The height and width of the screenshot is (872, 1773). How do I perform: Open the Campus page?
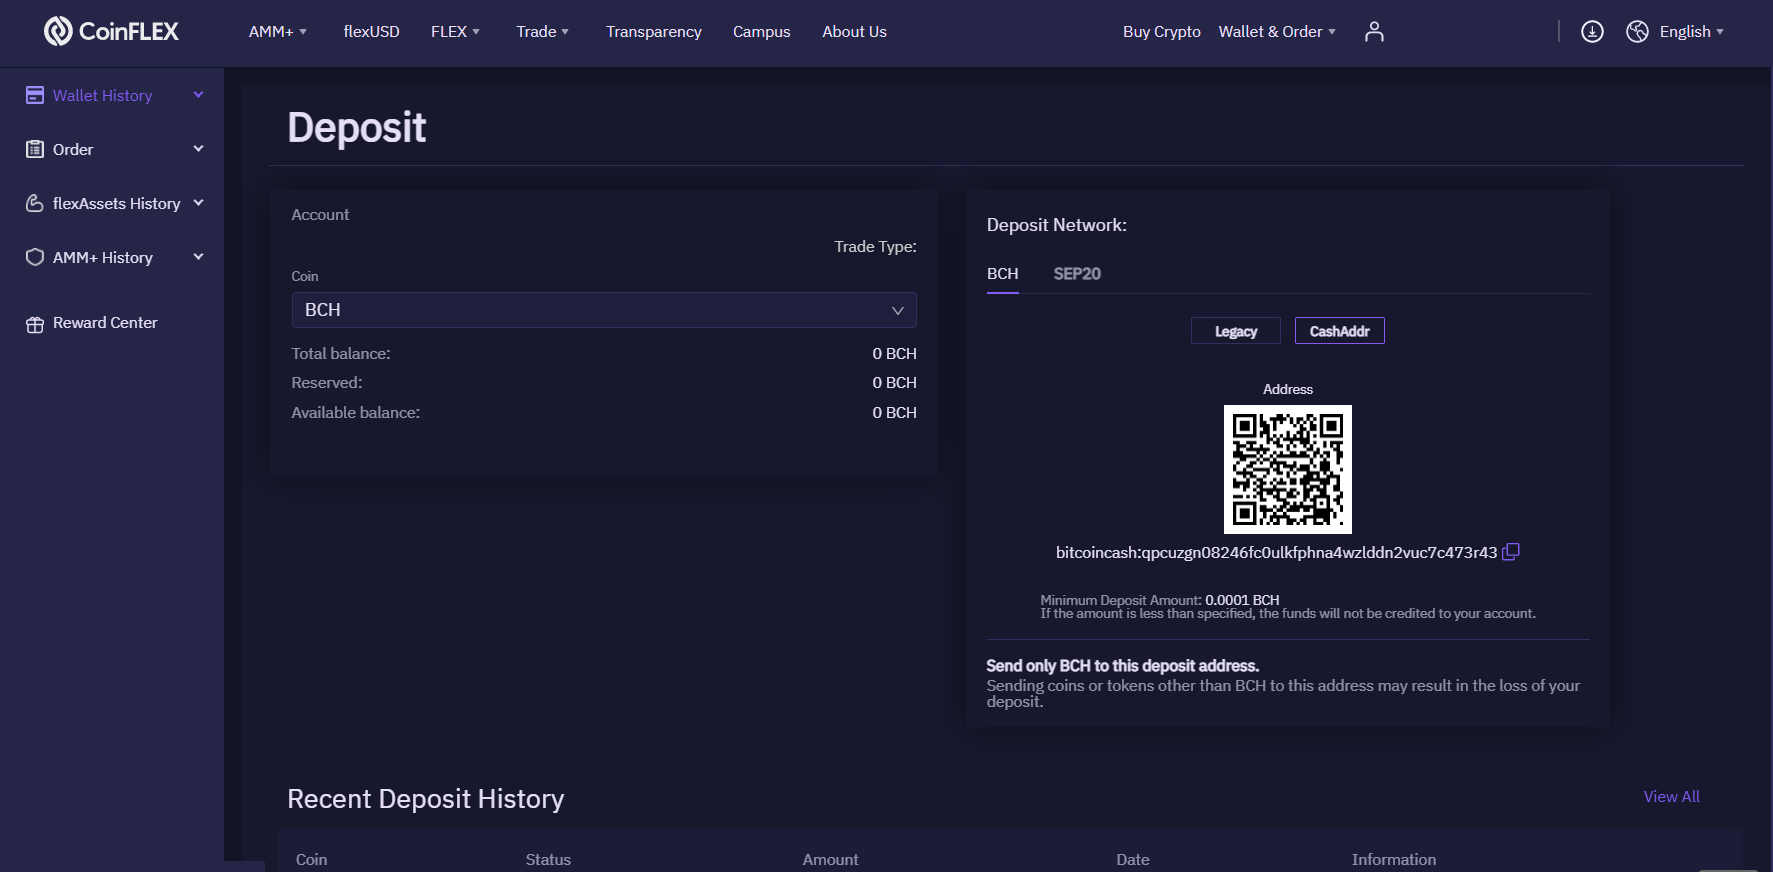(762, 32)
